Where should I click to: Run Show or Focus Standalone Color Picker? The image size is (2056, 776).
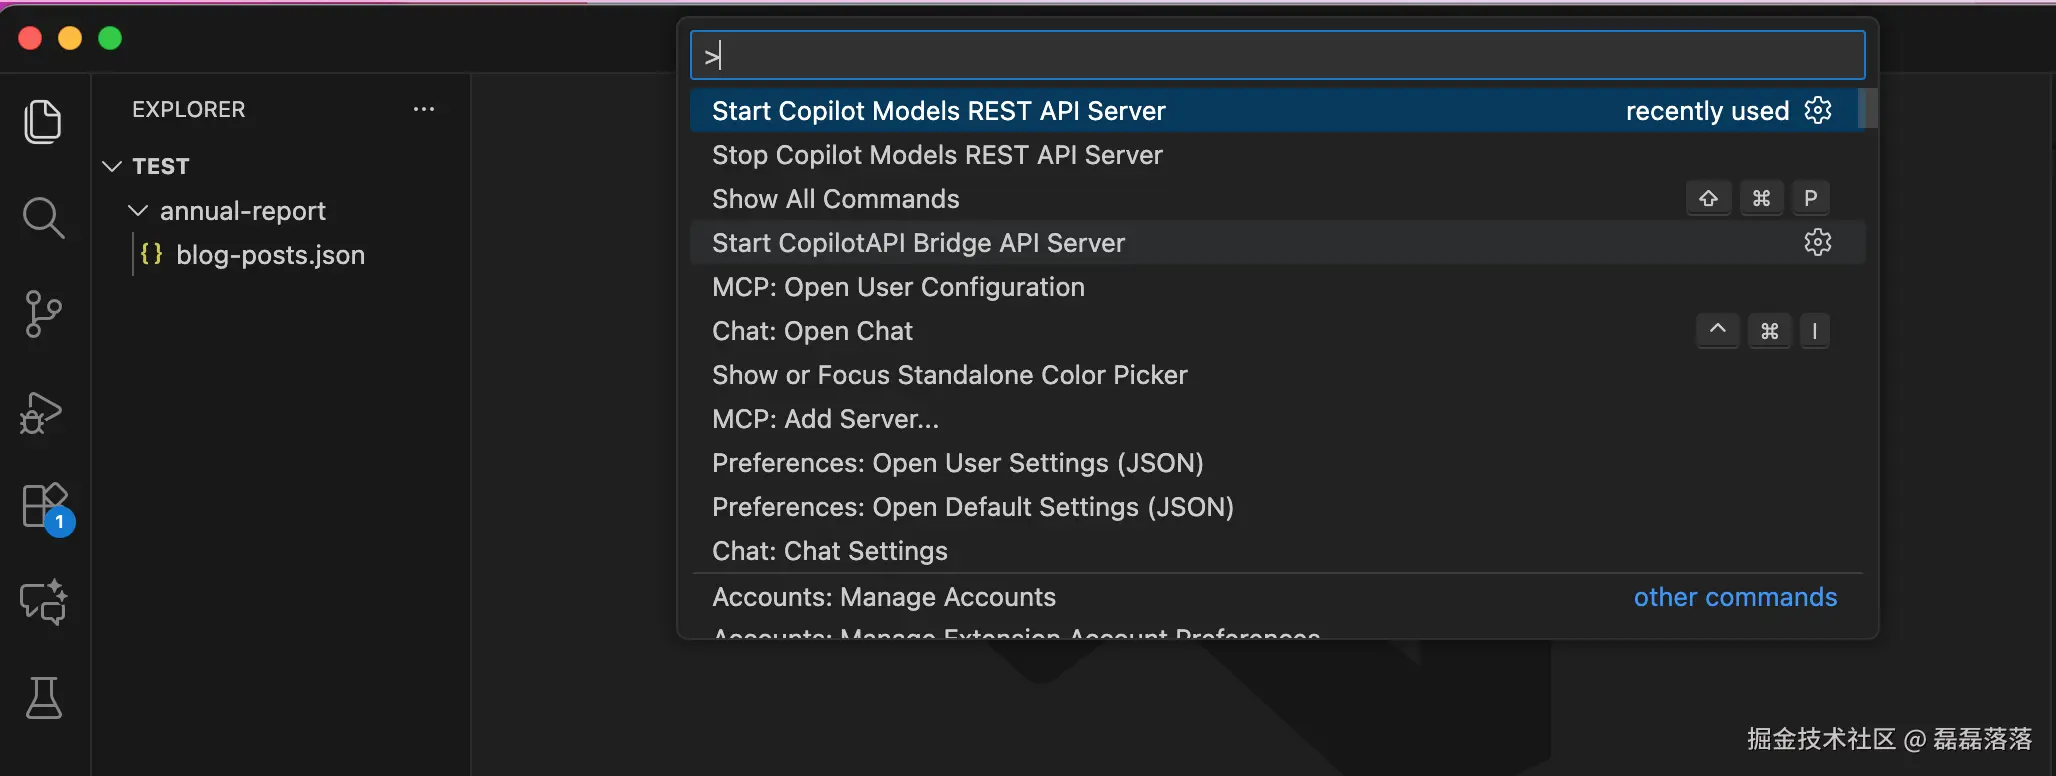point(949,375)
